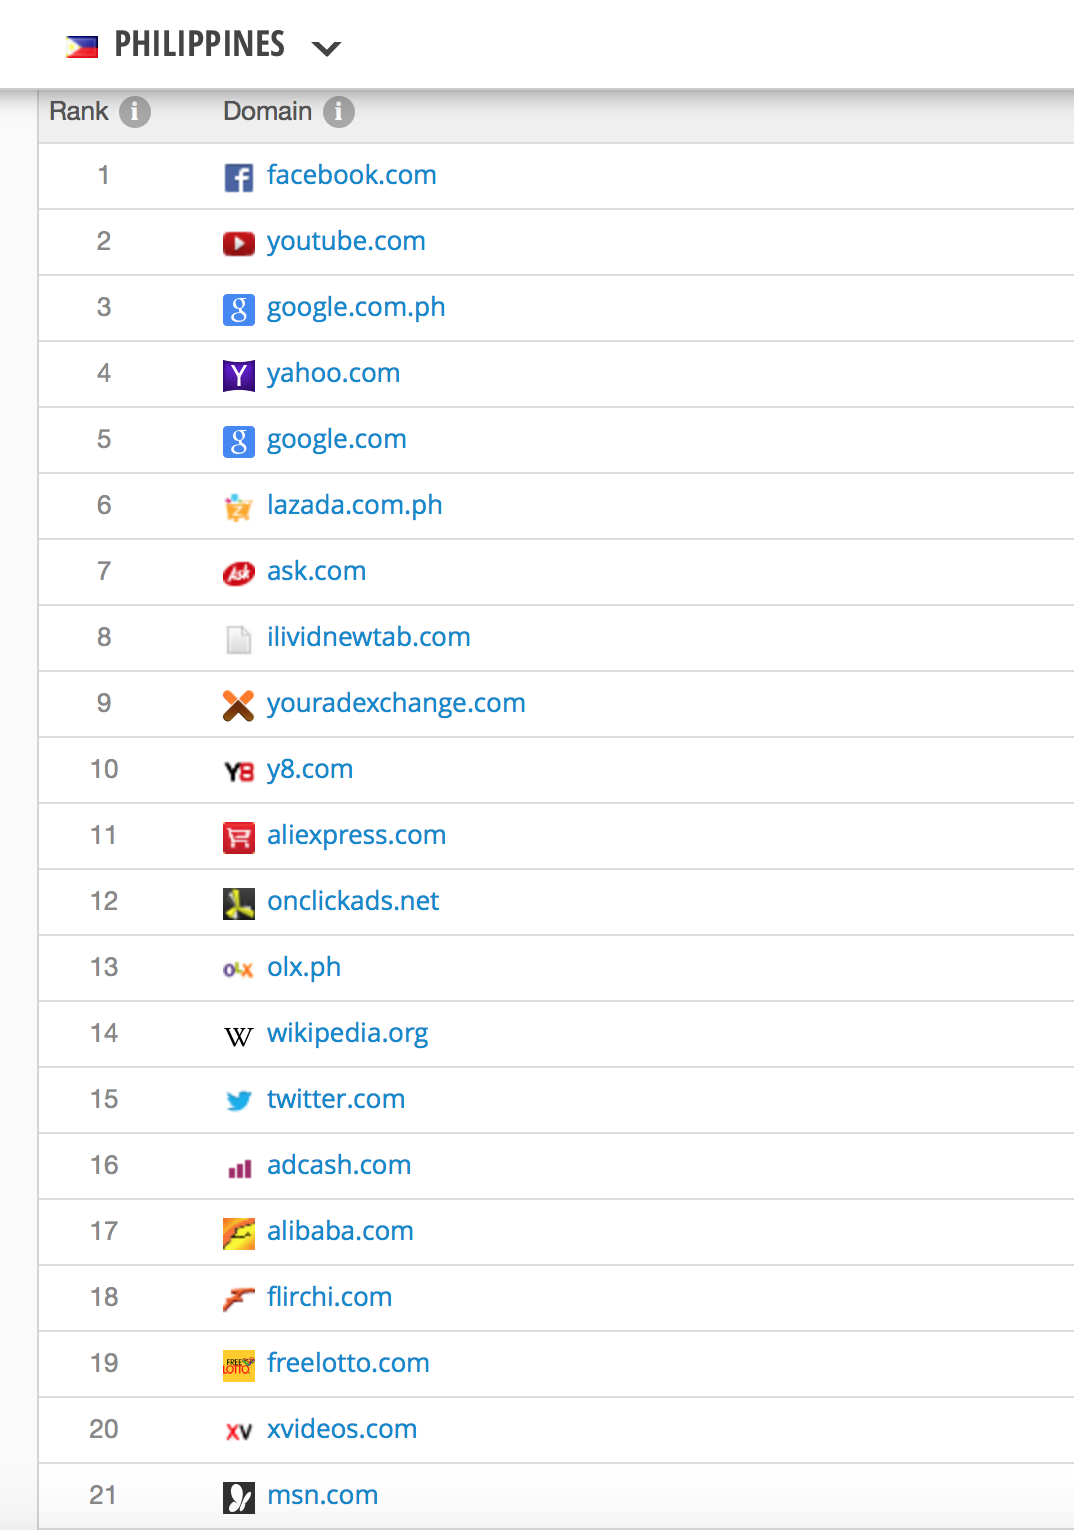1074x1530 pixels.
Task: Click the Philippines flag icon
Action: pyautogui.click(x=82, y=46)
